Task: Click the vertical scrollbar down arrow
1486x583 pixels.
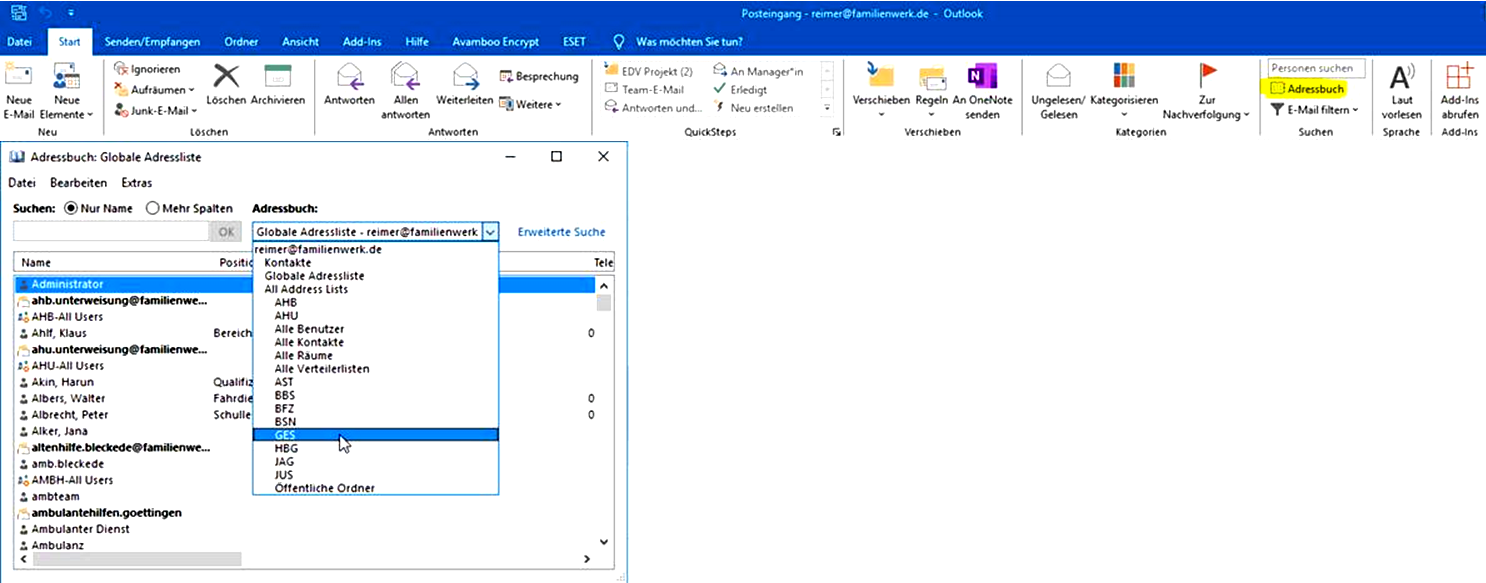Action: tap(603, 542)
